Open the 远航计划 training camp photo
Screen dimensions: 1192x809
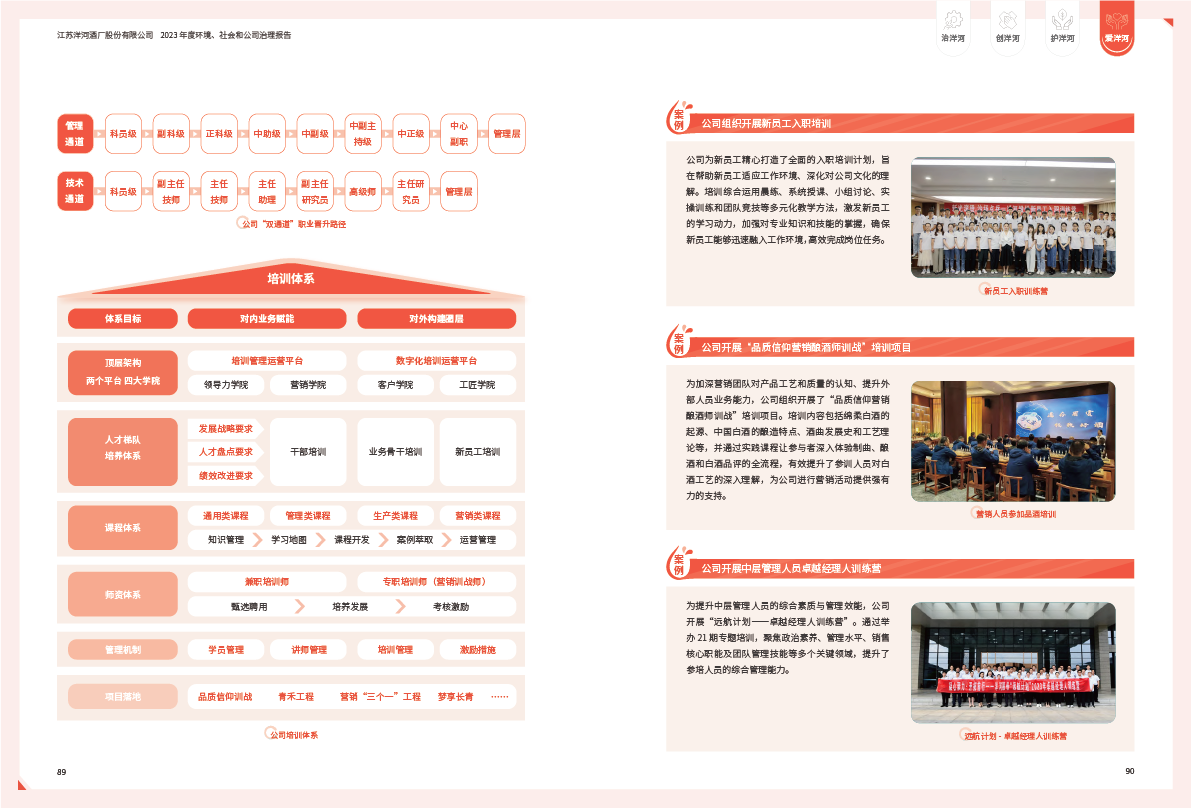pos(1015,662)
